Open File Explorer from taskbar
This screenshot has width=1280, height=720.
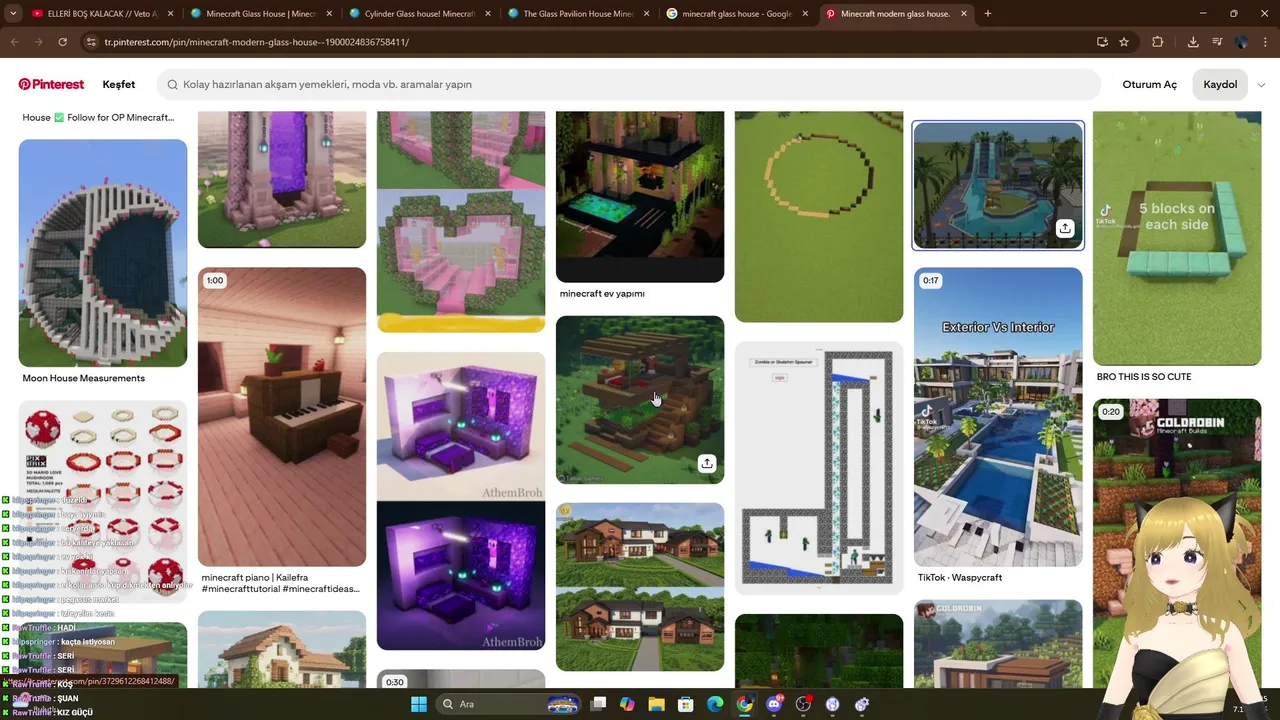[656, 704]
